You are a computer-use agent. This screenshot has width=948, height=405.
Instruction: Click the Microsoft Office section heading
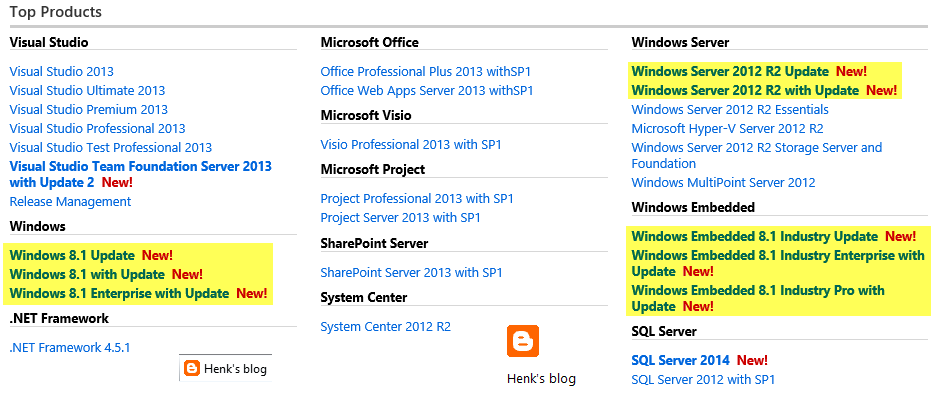(x=369, y=42)
